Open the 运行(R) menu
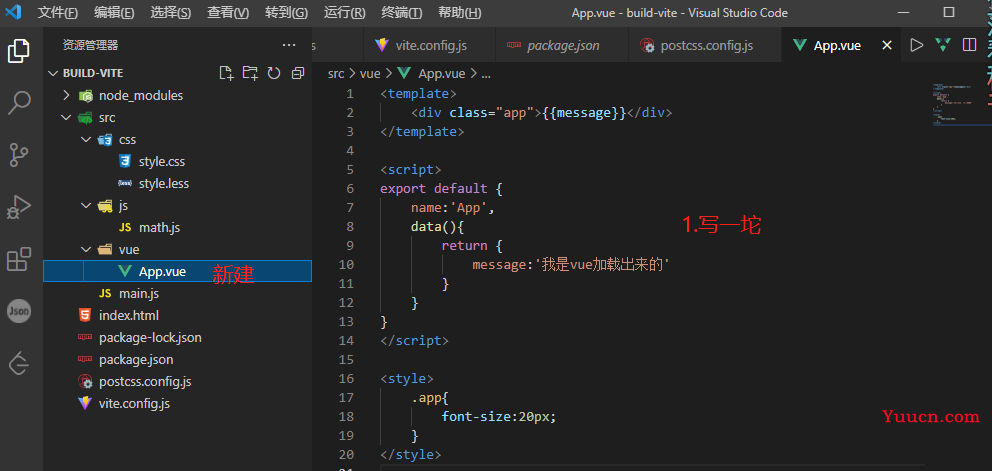 click(345, 13)
